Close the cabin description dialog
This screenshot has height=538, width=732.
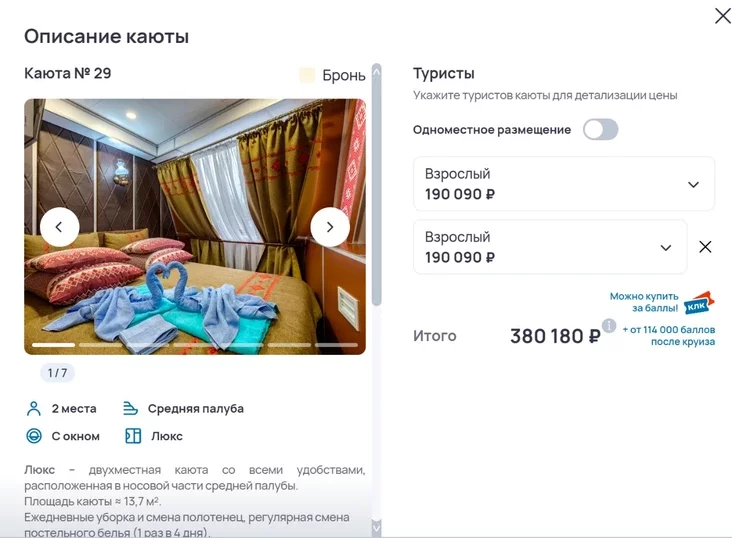[723, 16]
